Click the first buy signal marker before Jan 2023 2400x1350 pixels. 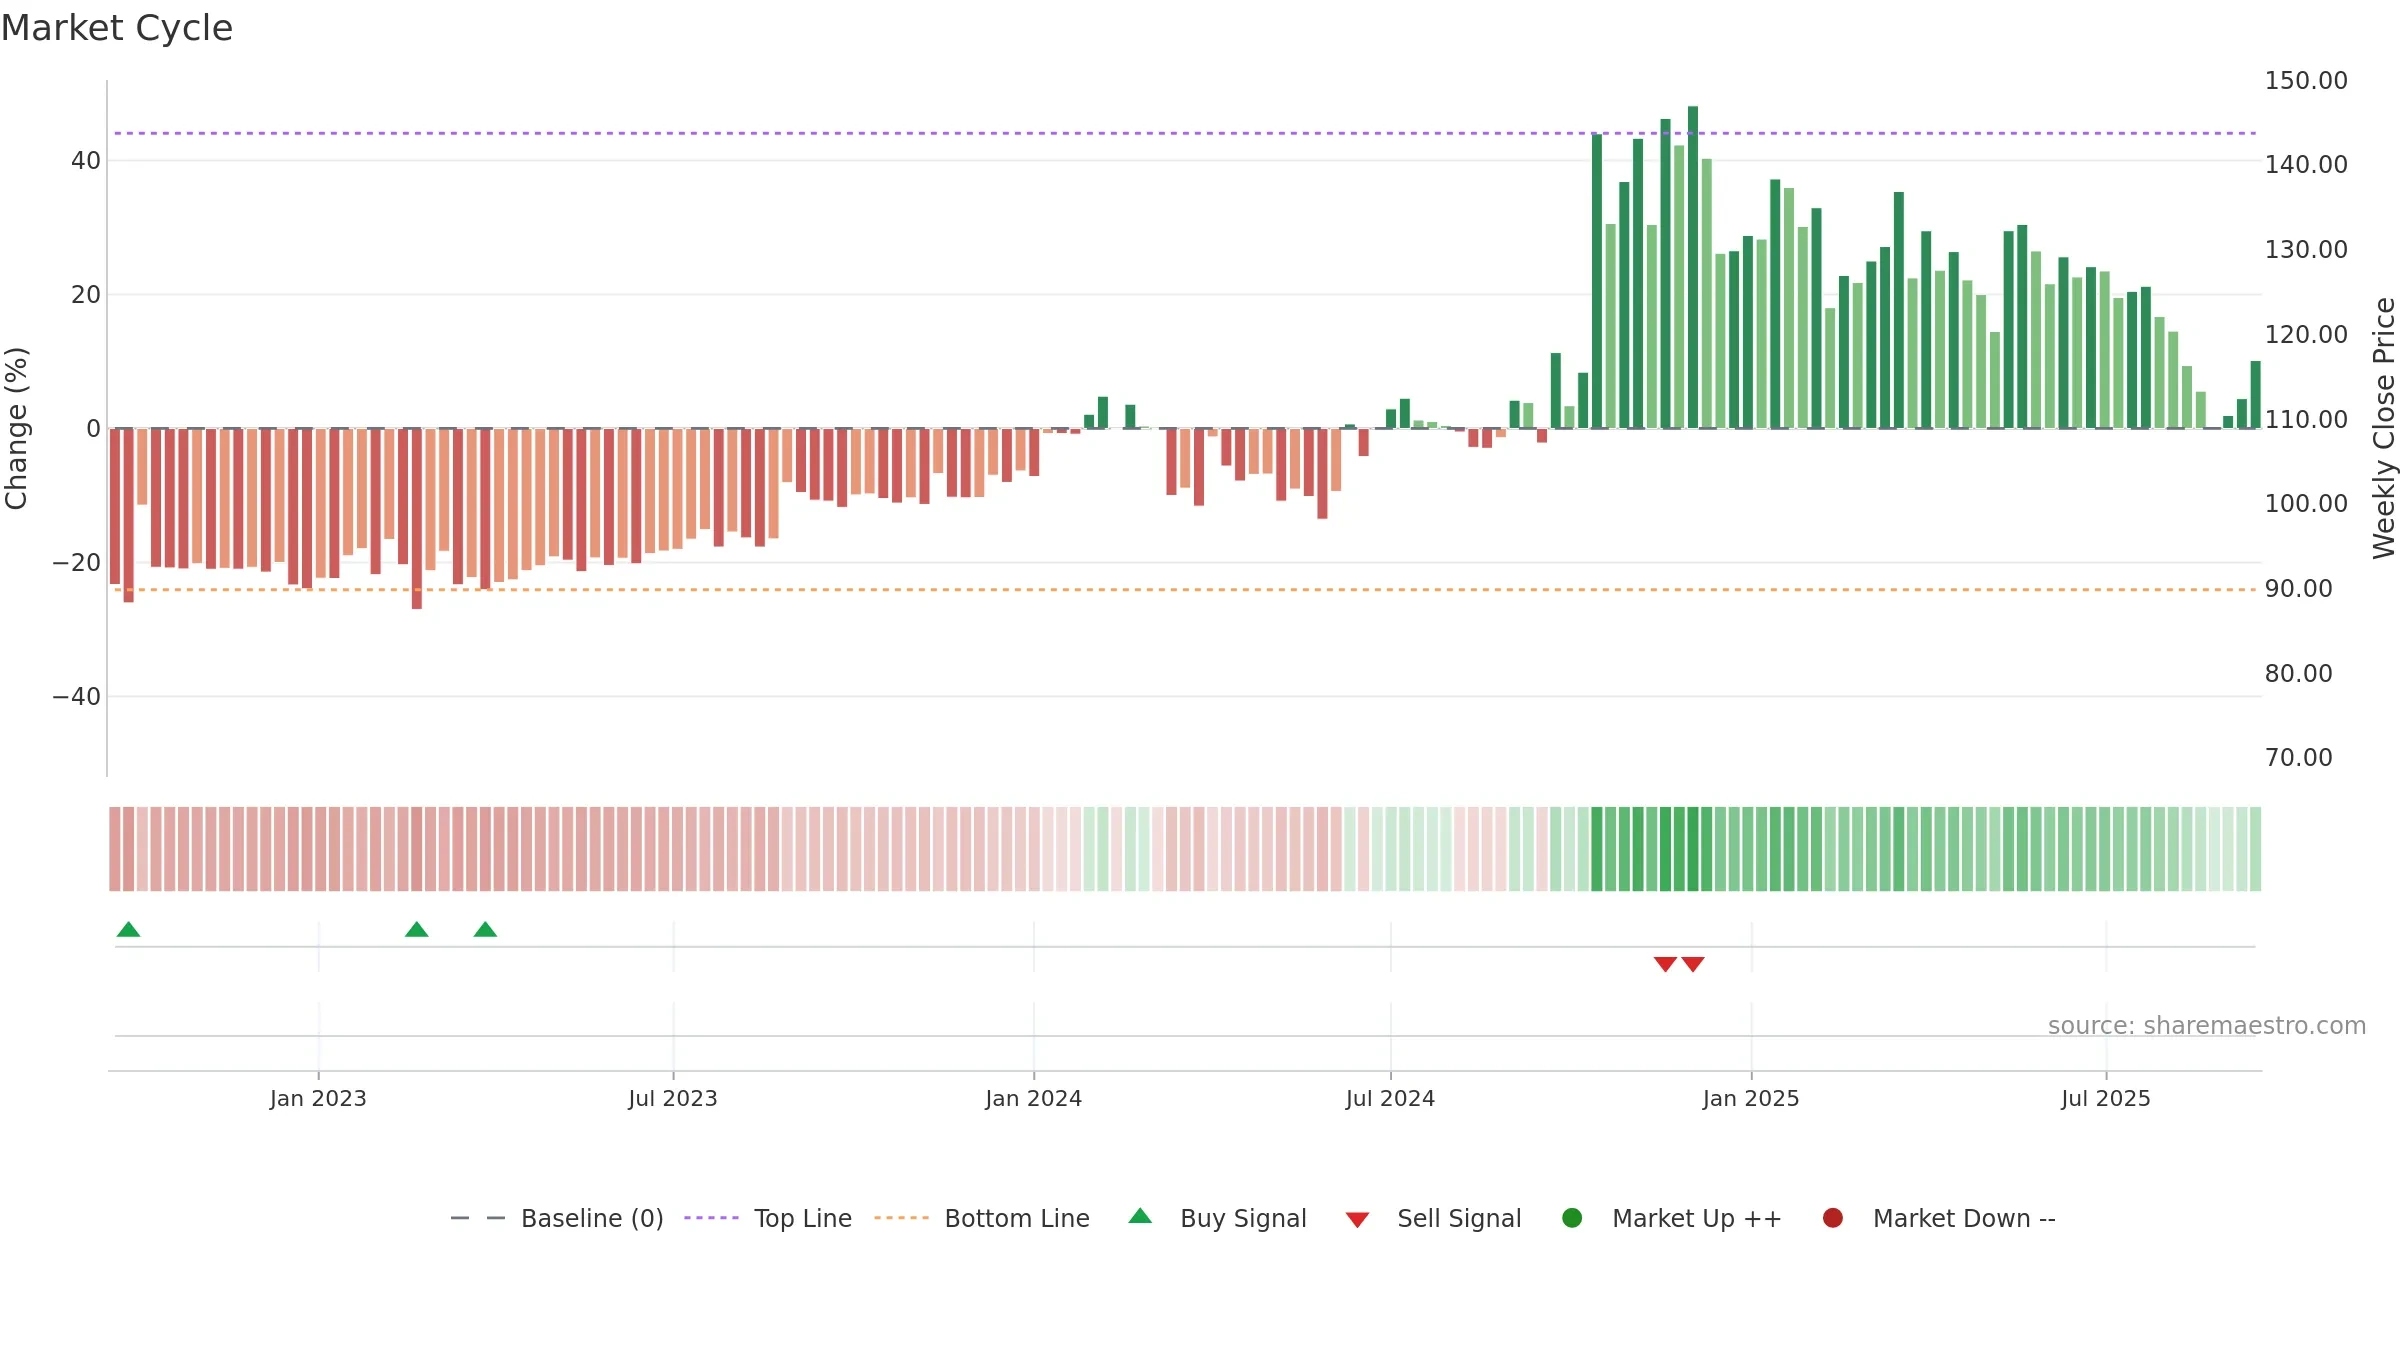click(128, 930)
